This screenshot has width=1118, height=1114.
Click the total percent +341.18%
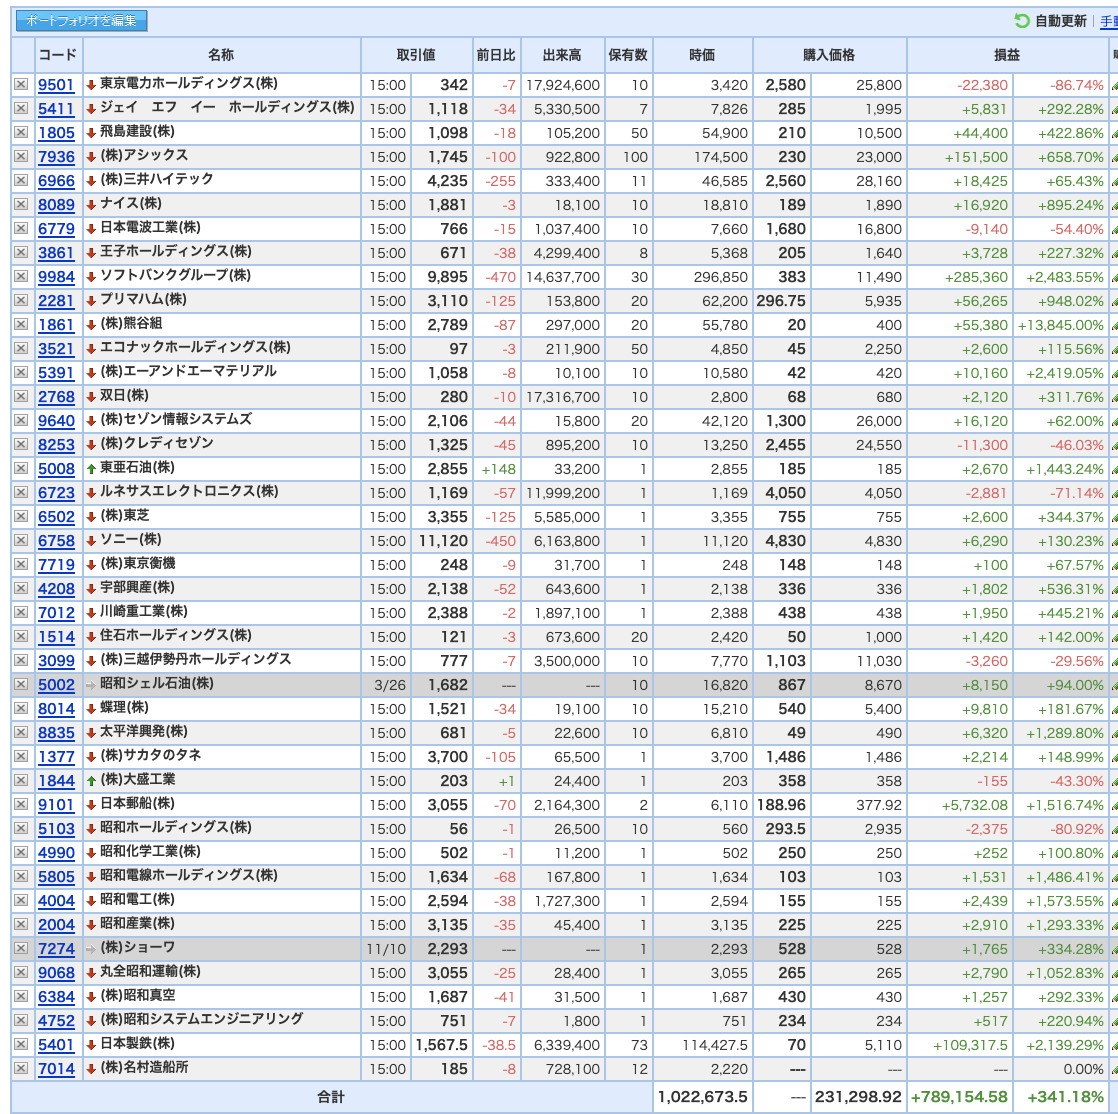point(1065,1097)
